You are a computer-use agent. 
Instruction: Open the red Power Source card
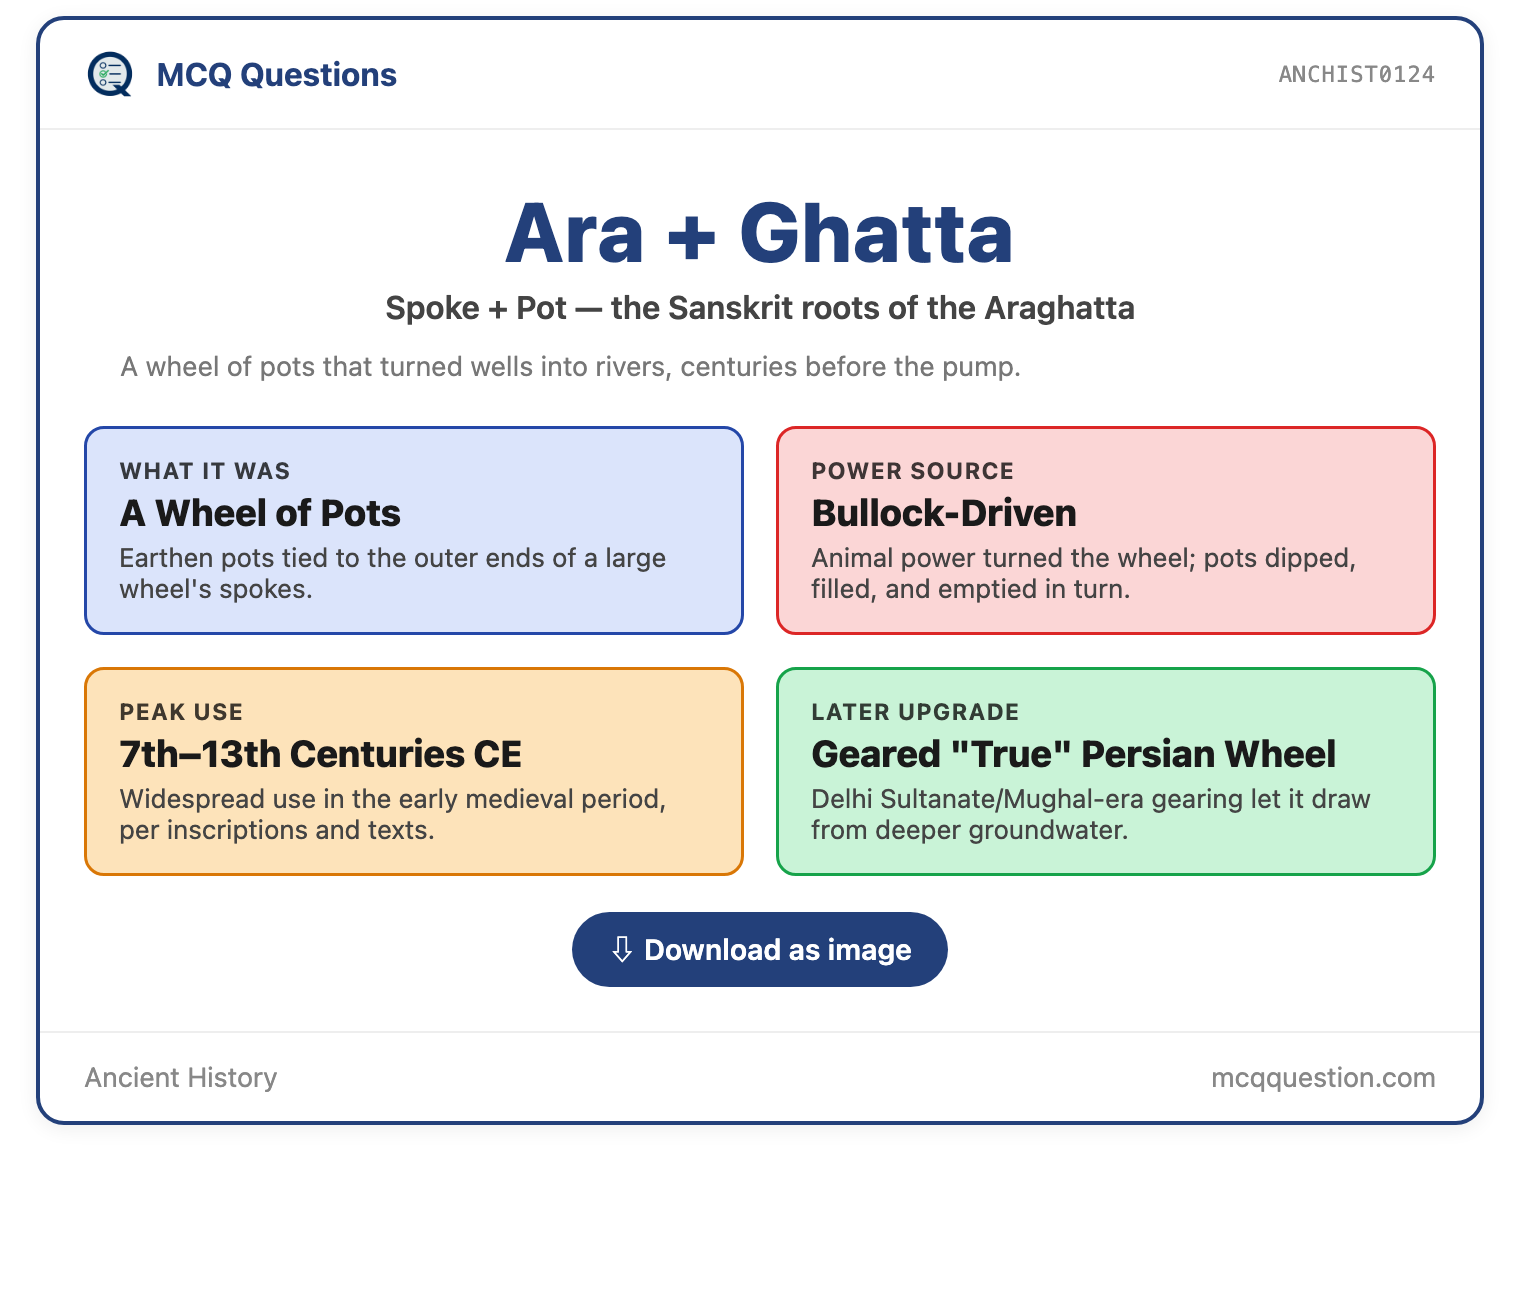(1106, 530)
